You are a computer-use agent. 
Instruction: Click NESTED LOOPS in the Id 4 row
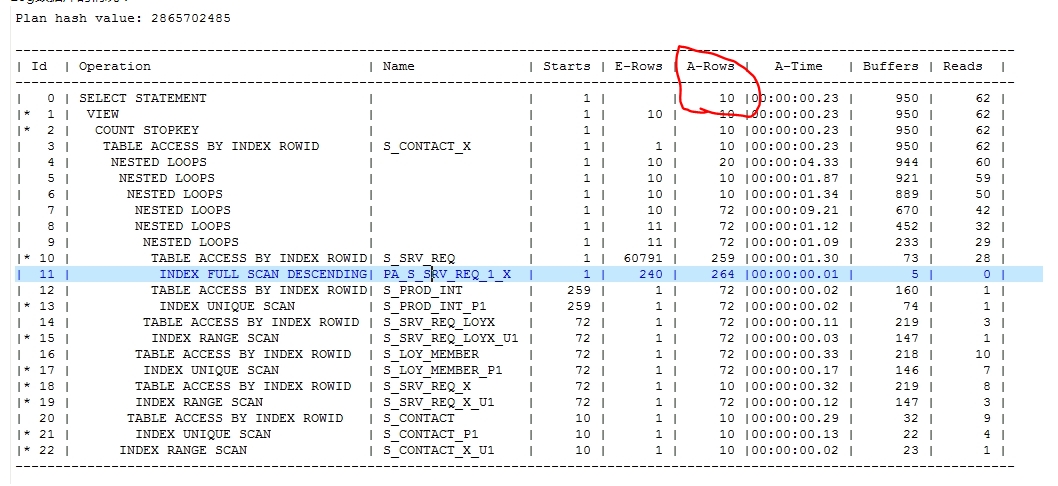click(x=159, y=163)
